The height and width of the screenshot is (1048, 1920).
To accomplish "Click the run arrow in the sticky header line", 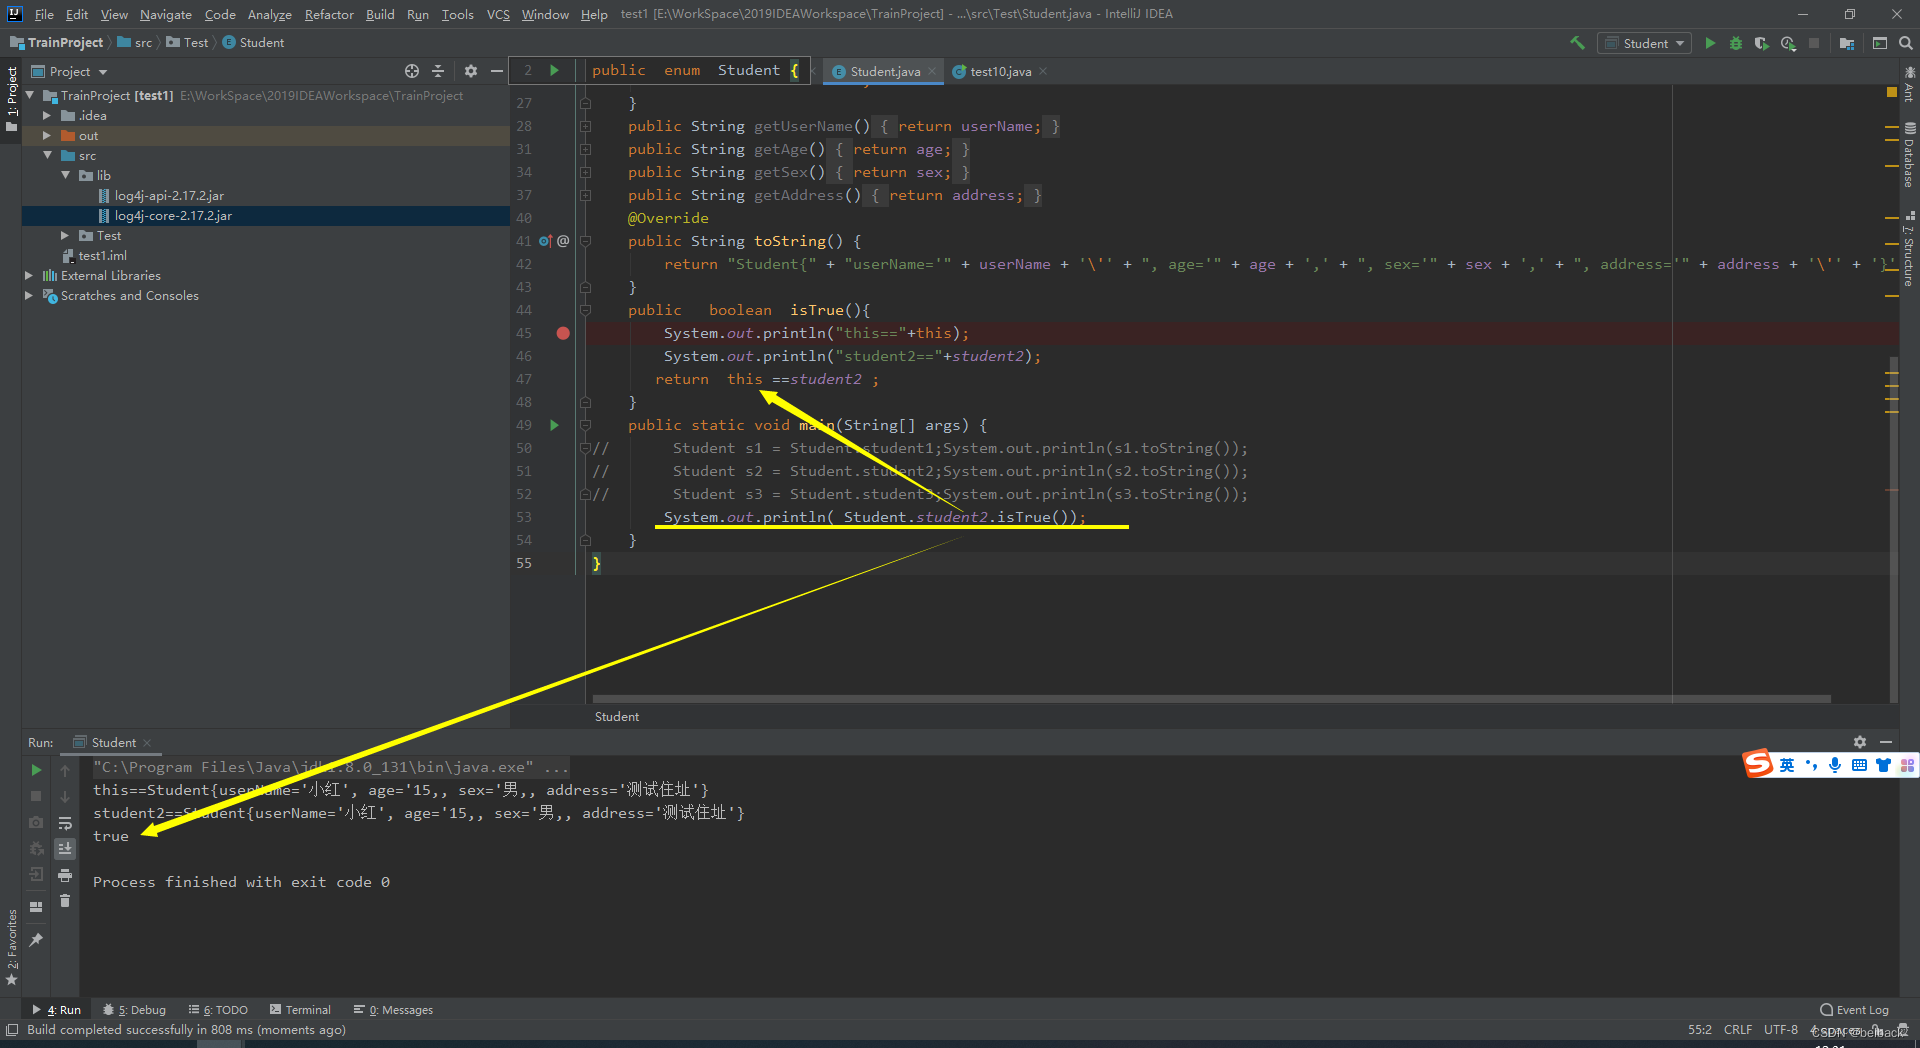I will click(554, 70).
